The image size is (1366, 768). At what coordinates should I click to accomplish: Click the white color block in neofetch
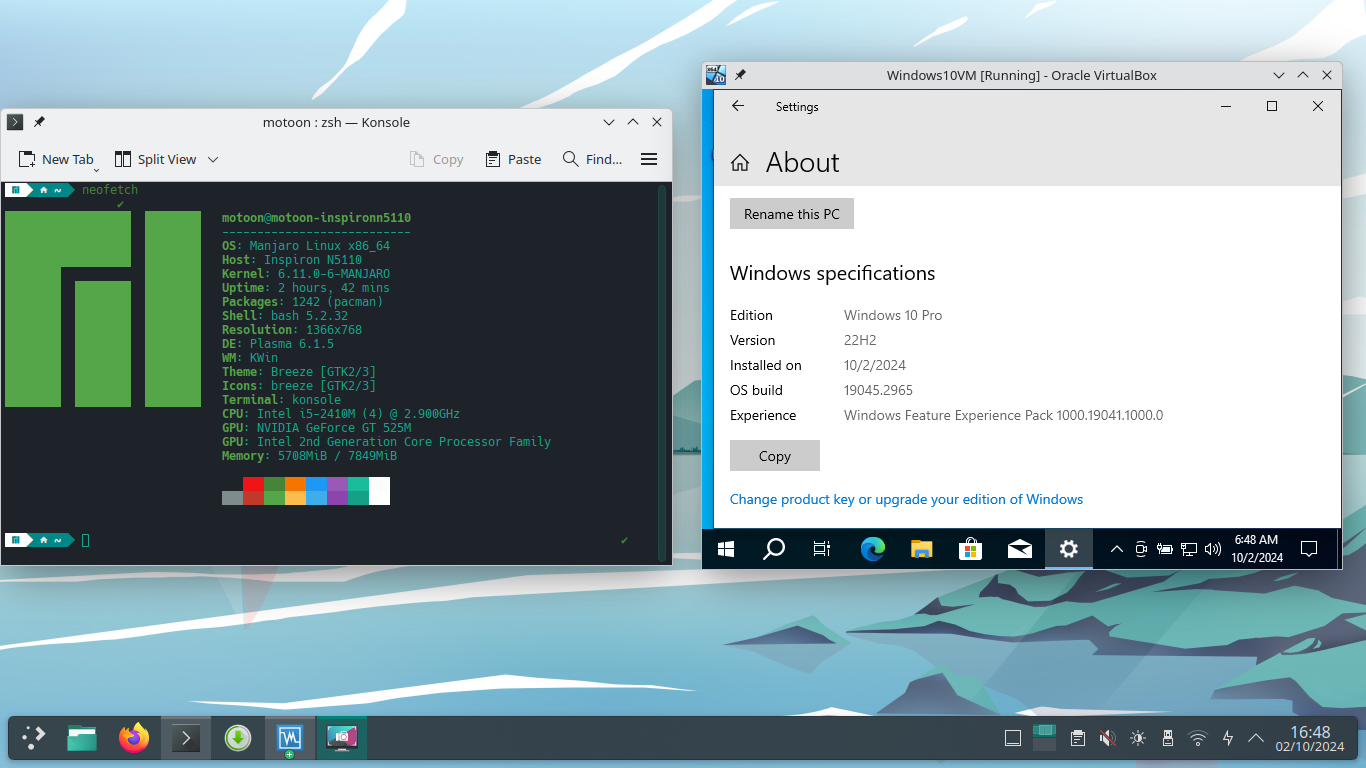(x=379, y=491)
